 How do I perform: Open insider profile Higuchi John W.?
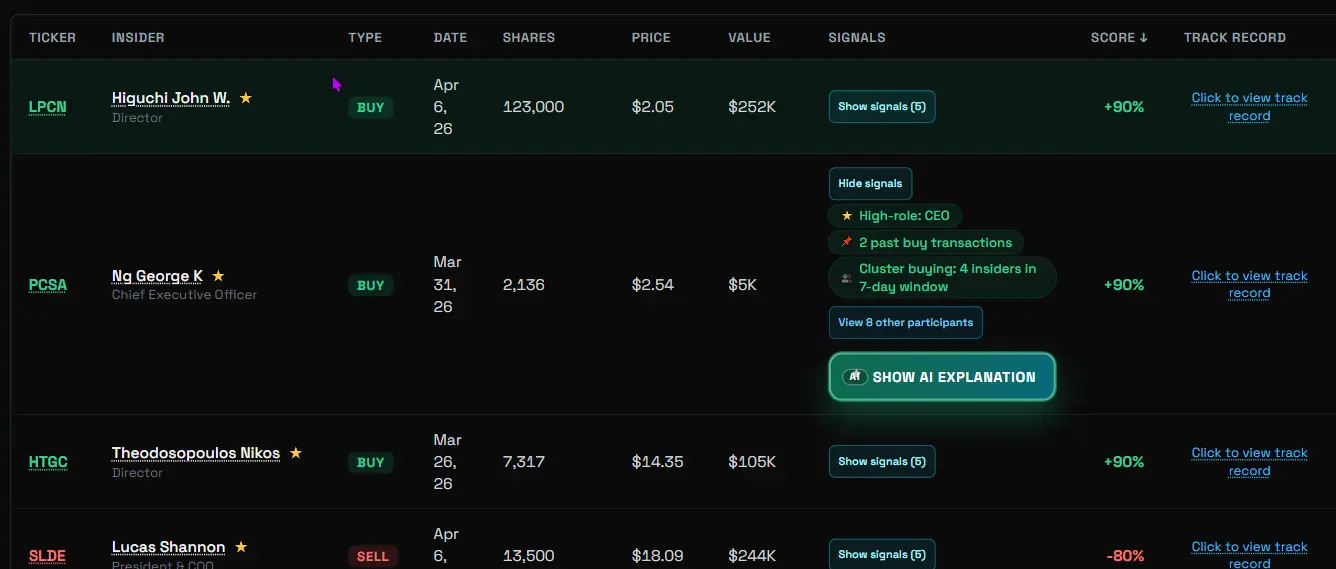tap(171, 98)
